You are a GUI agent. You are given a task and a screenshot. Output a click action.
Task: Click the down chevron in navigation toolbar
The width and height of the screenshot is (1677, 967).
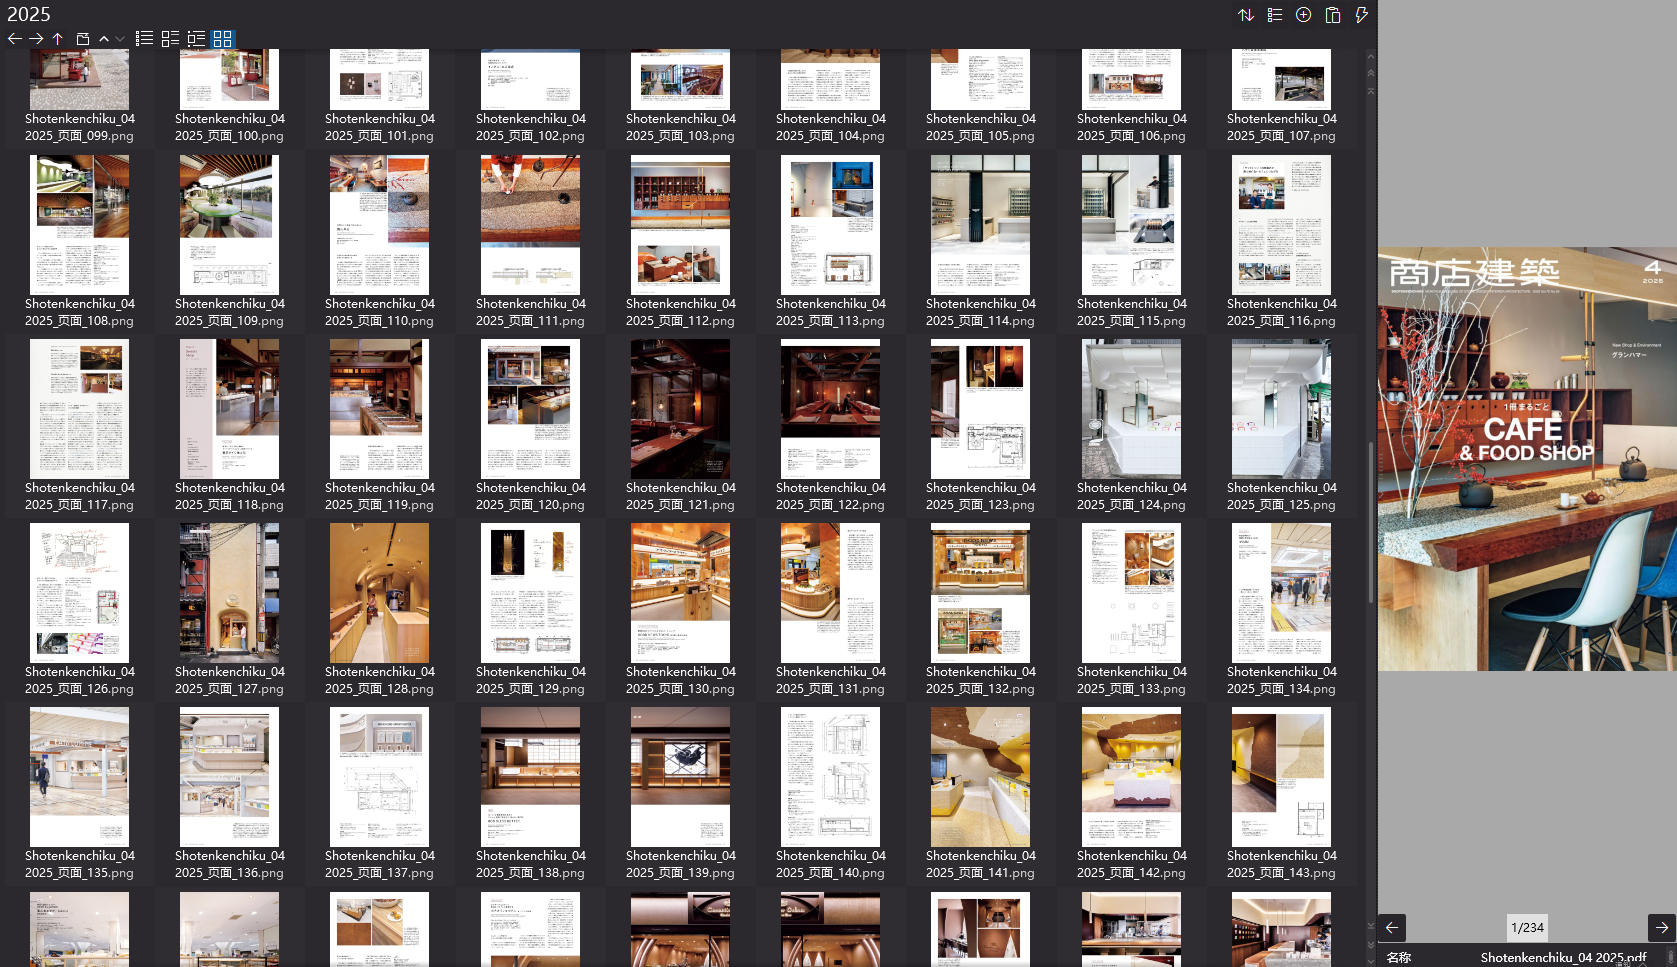tap(120, 39)
